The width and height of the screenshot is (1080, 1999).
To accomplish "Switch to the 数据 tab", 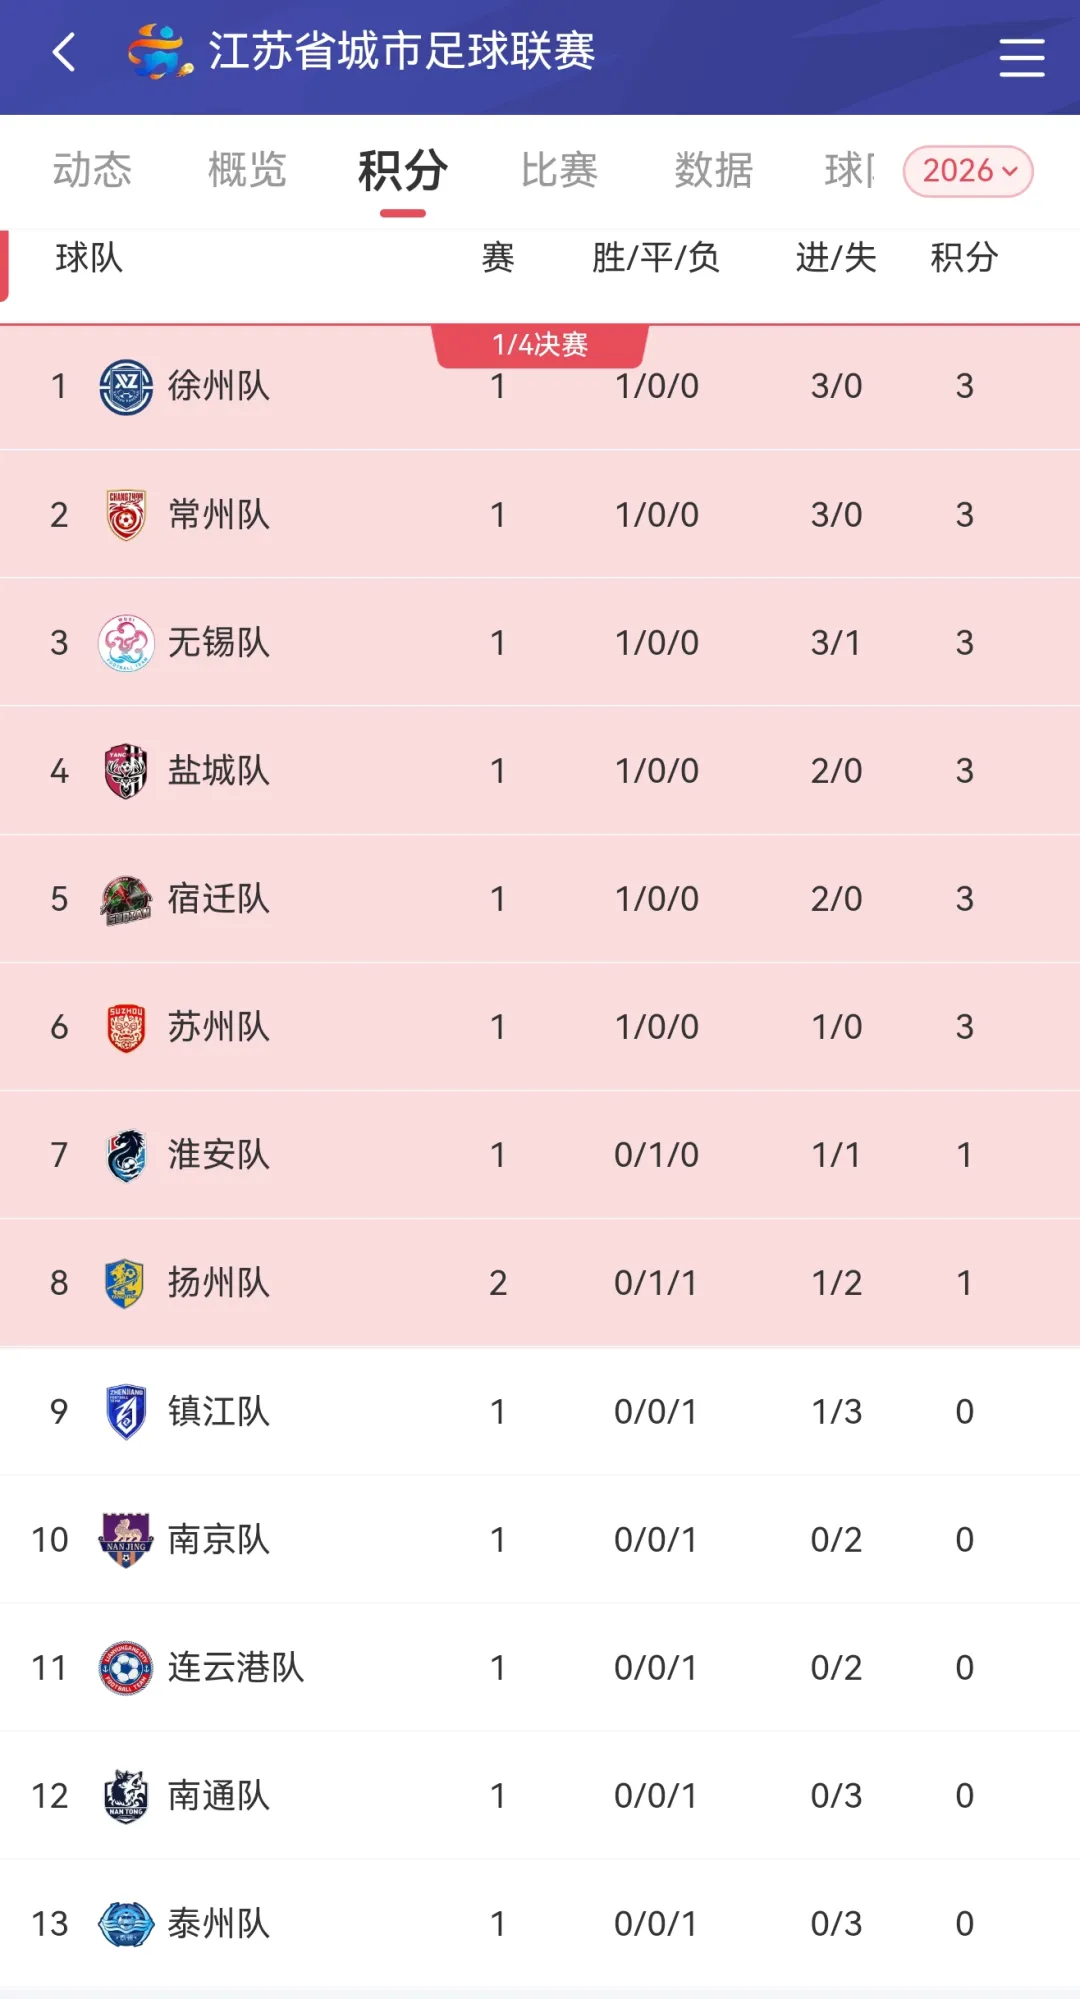I will (x=713, y=170).
